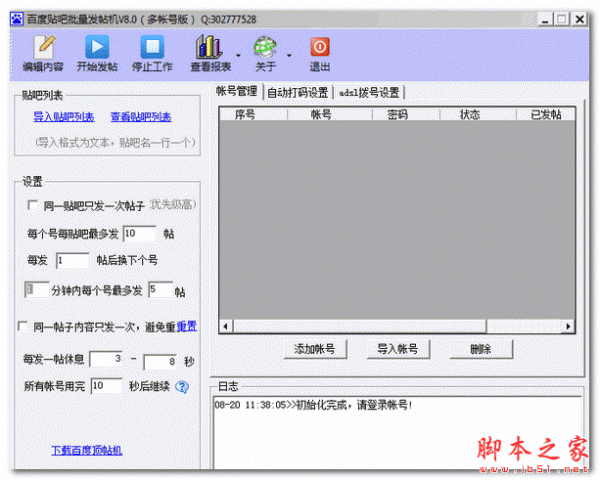Viewport: 600px width, 480px height.
Task: Click the 已发帖 column header
Action: pyautogui.click(x=546, y=114)
